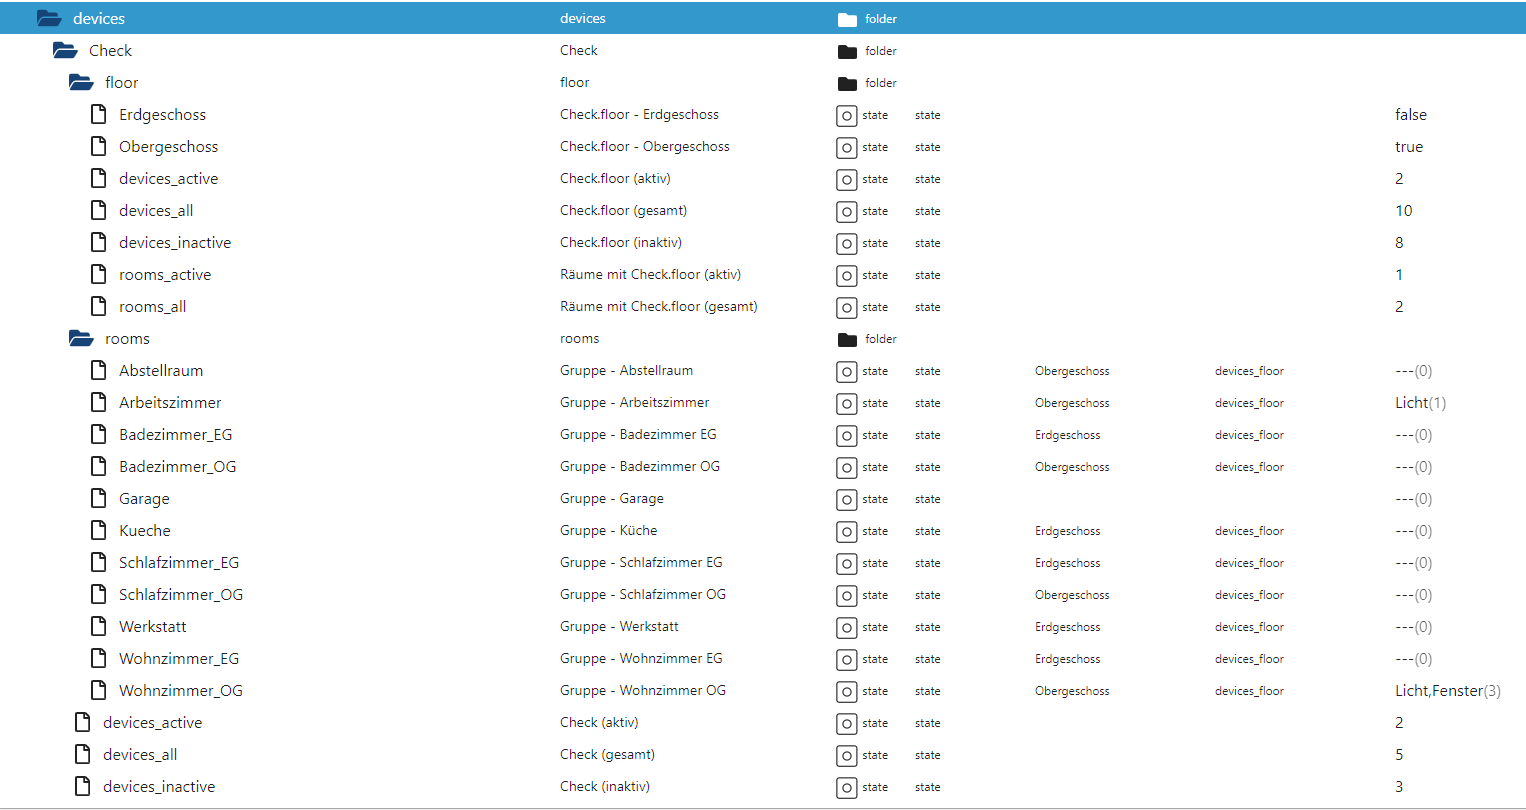Click the 'Gruppe - Badezimmer EG' name
Image resolution: width=1526 pixels, height=810 pixels.
pyautogui.click(x=638, y=434)
